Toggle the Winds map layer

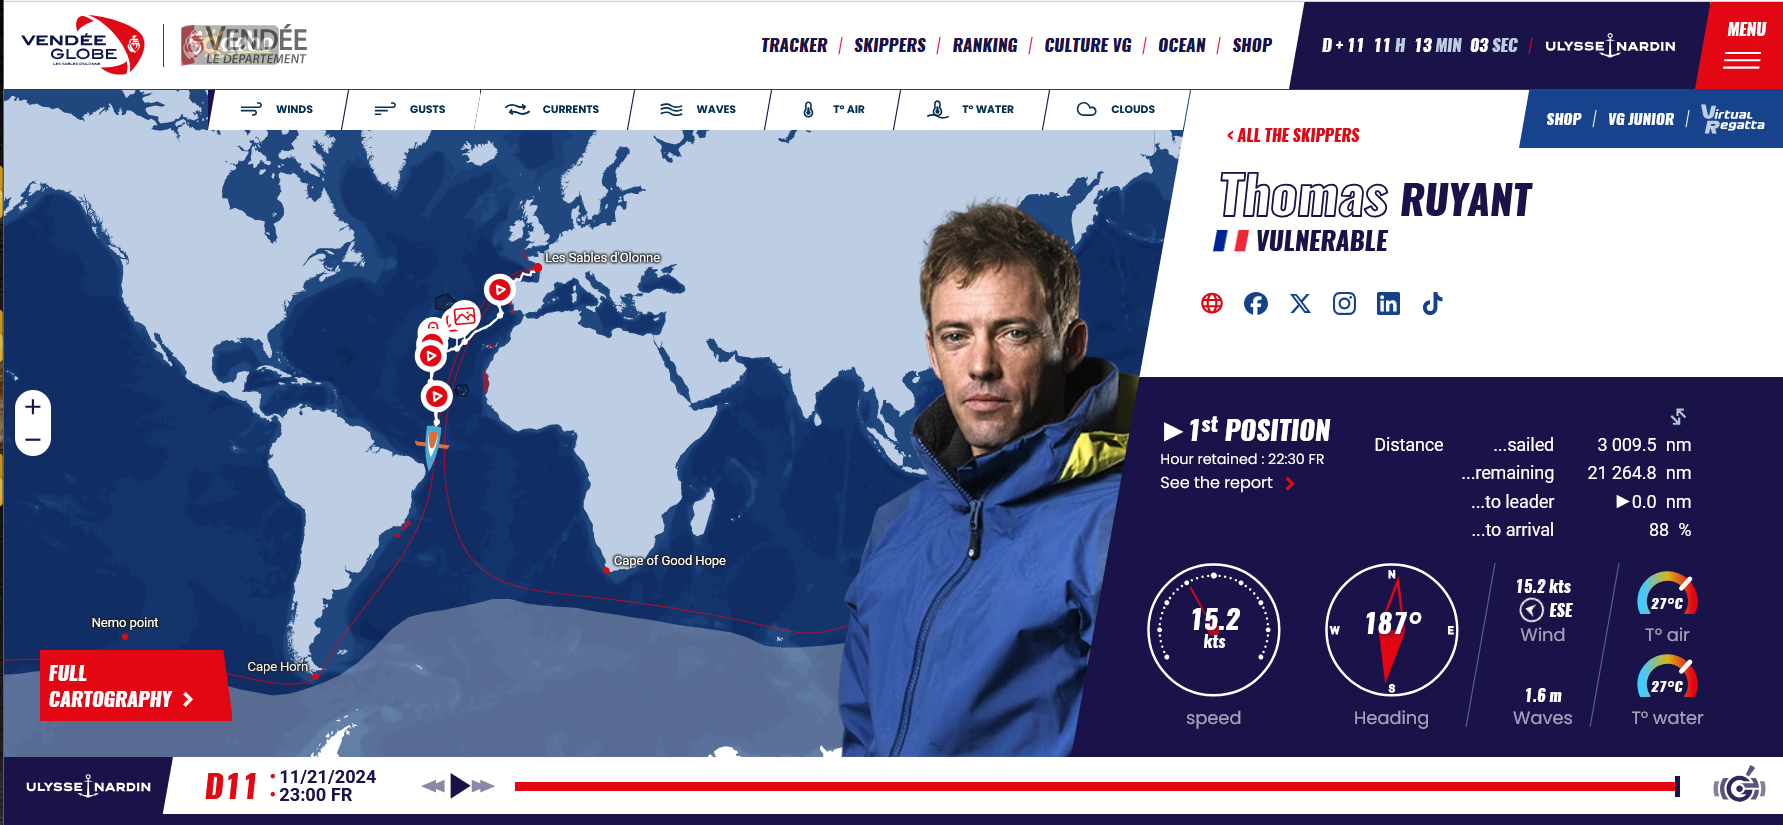tap(277, 109)
